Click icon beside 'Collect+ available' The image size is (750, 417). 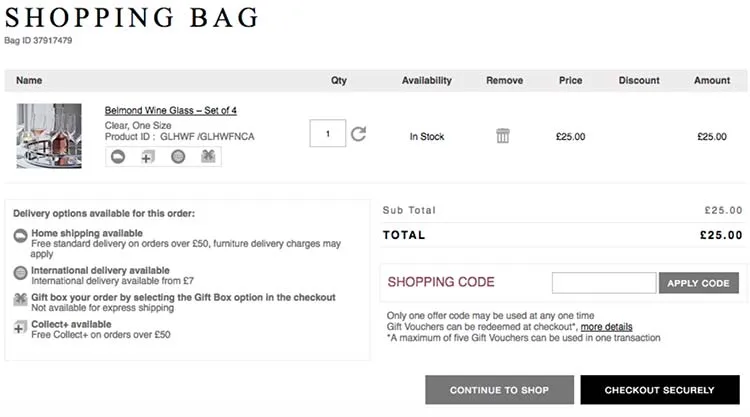coord(21,326)
